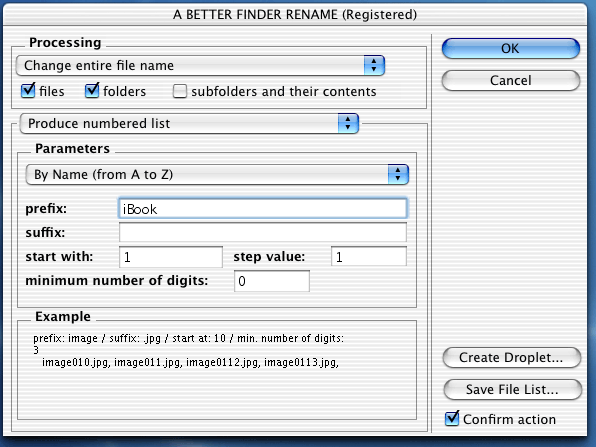
Task: Click Cancel to dismiss the dialog
Action: (x=510, y=81)
